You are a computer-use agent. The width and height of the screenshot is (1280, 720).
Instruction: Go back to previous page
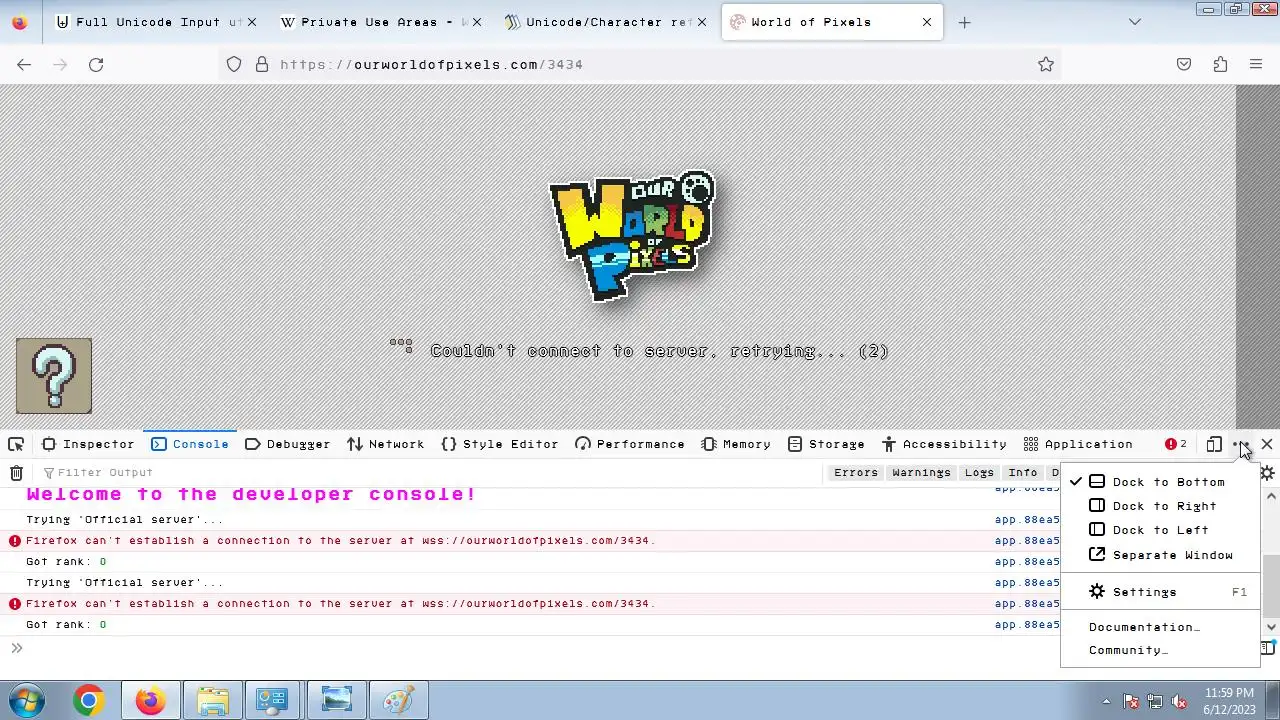24,64
